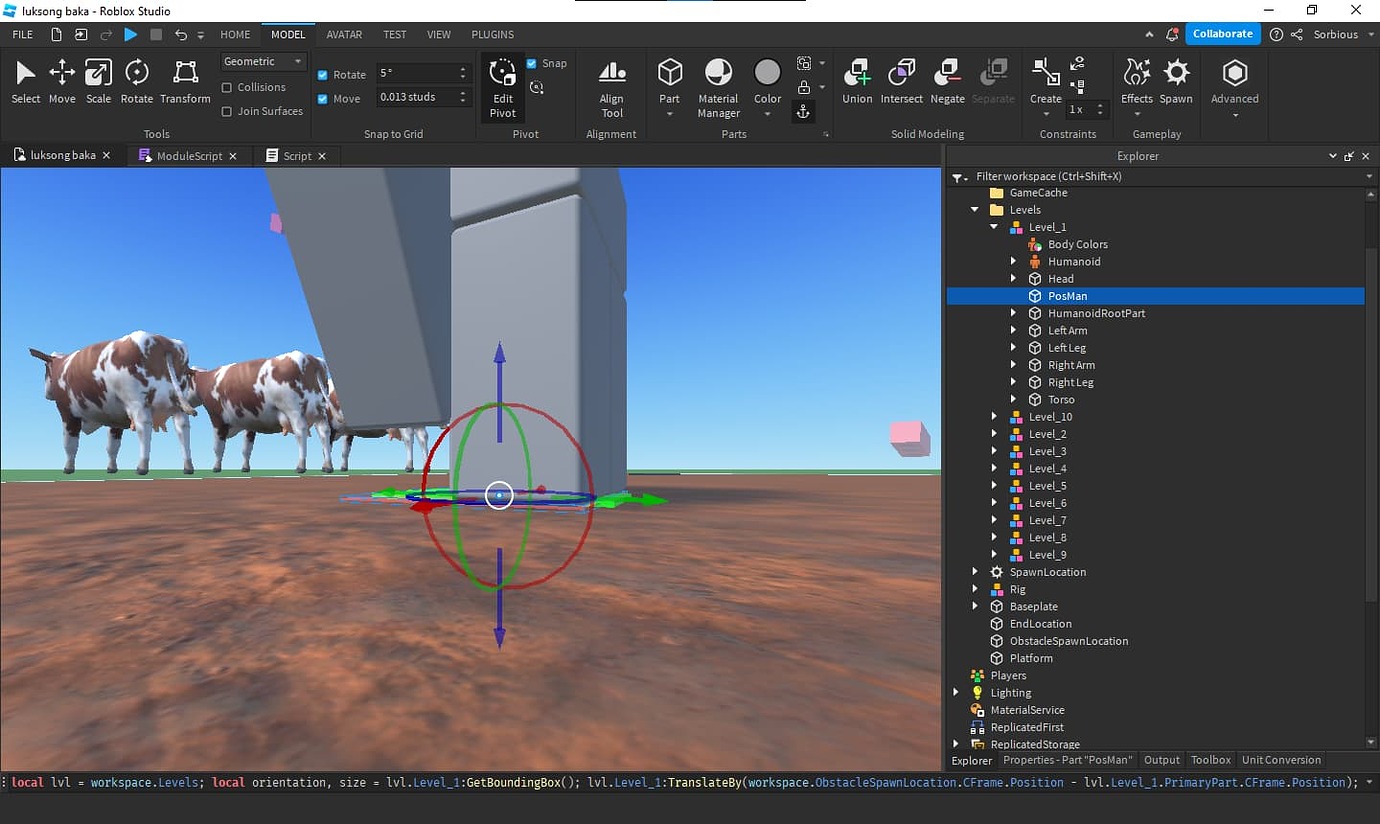This screenshot has height=824, width=1380.
Task: Perform a Union solid modeling operation
Action: (x=857, y=80)
